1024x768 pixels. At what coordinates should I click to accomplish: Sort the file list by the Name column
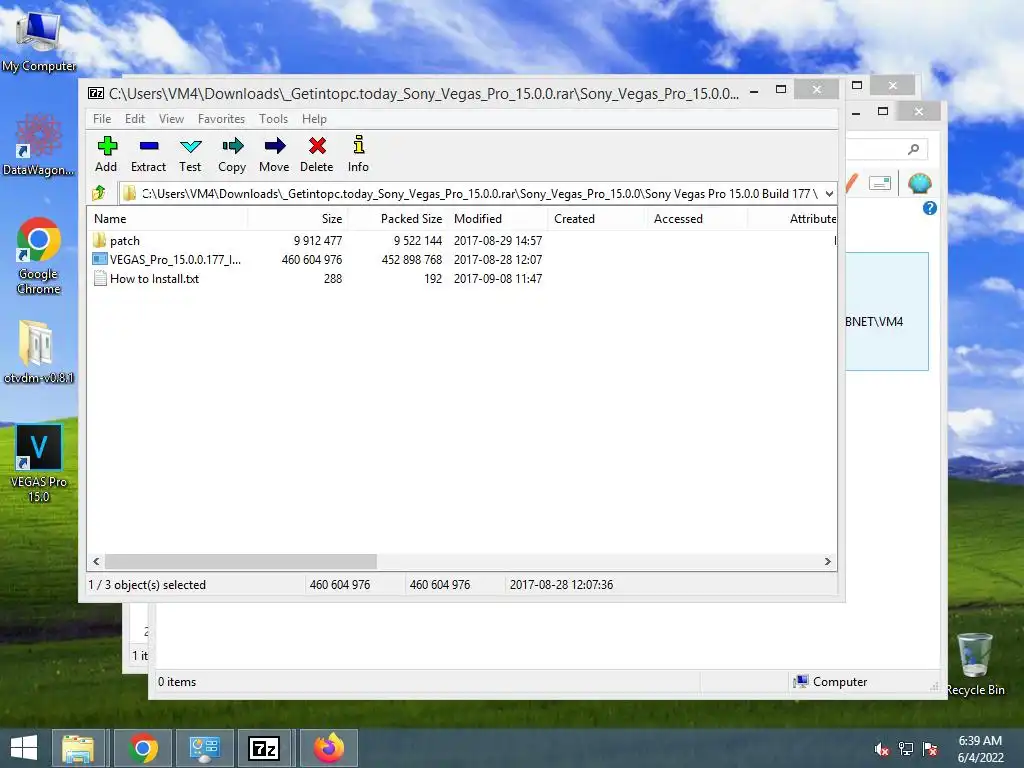(x=167, y=219)
